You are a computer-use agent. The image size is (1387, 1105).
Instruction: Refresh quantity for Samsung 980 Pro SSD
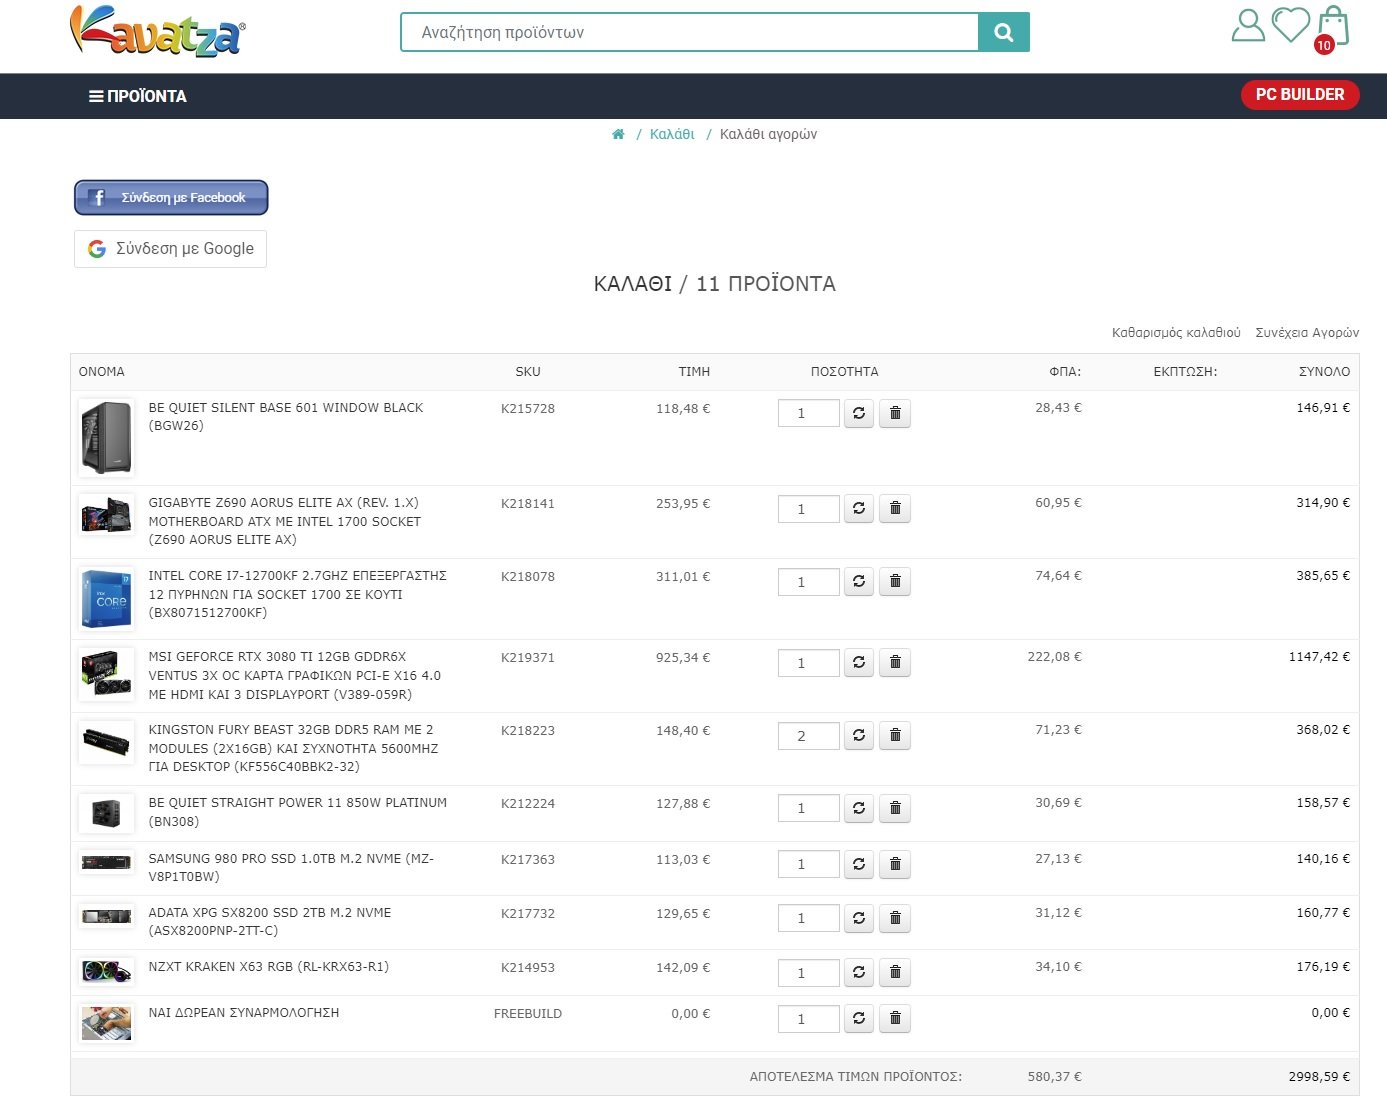[859, 864]
